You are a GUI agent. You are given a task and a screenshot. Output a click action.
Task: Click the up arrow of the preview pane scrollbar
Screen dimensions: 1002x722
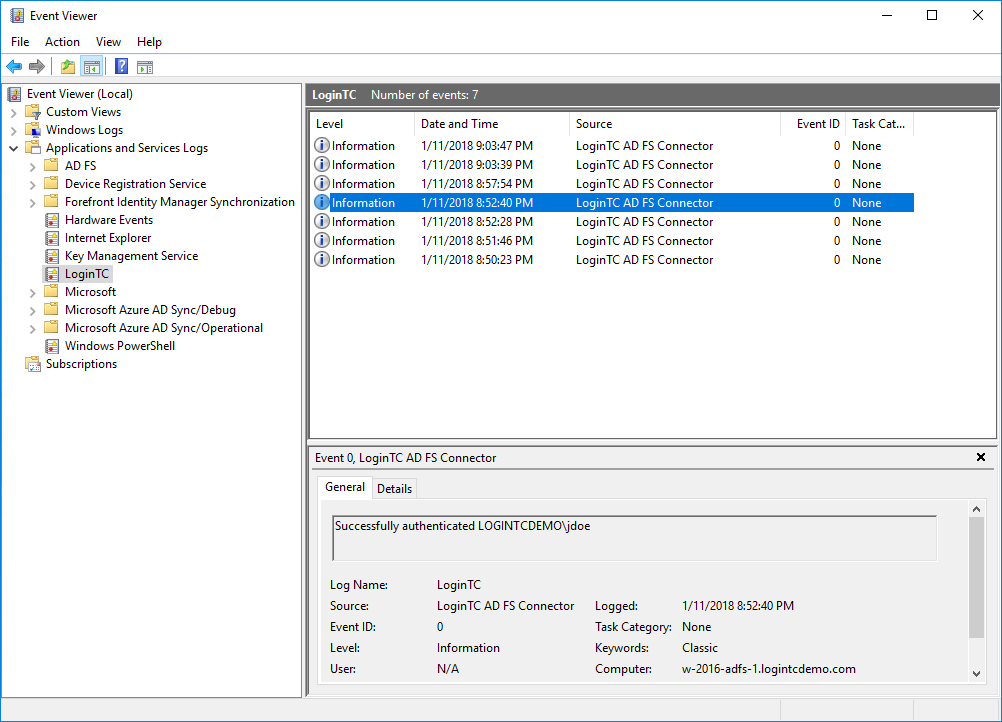tap(976, 509)
